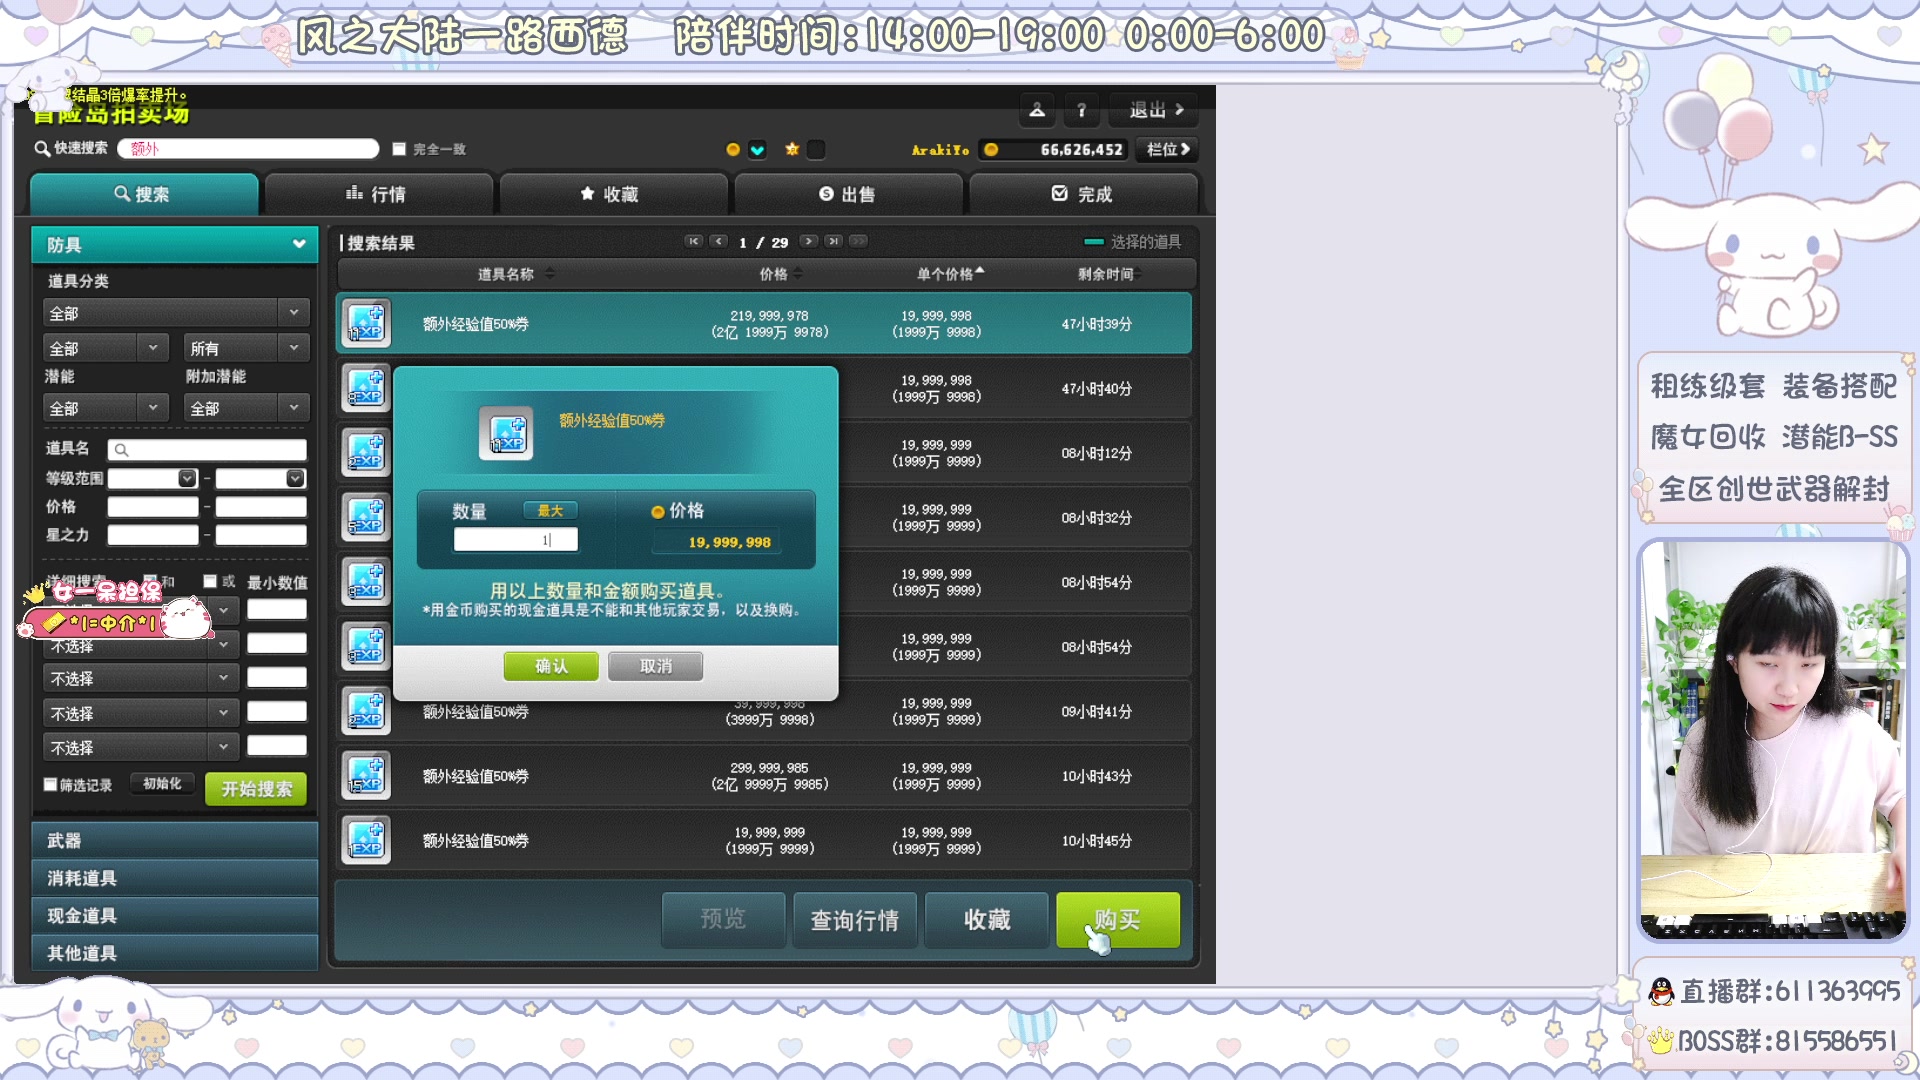The image size is (1920, 1080).
Task: Expand the 消耗道具 consumables category
Action: coord(175,878)
